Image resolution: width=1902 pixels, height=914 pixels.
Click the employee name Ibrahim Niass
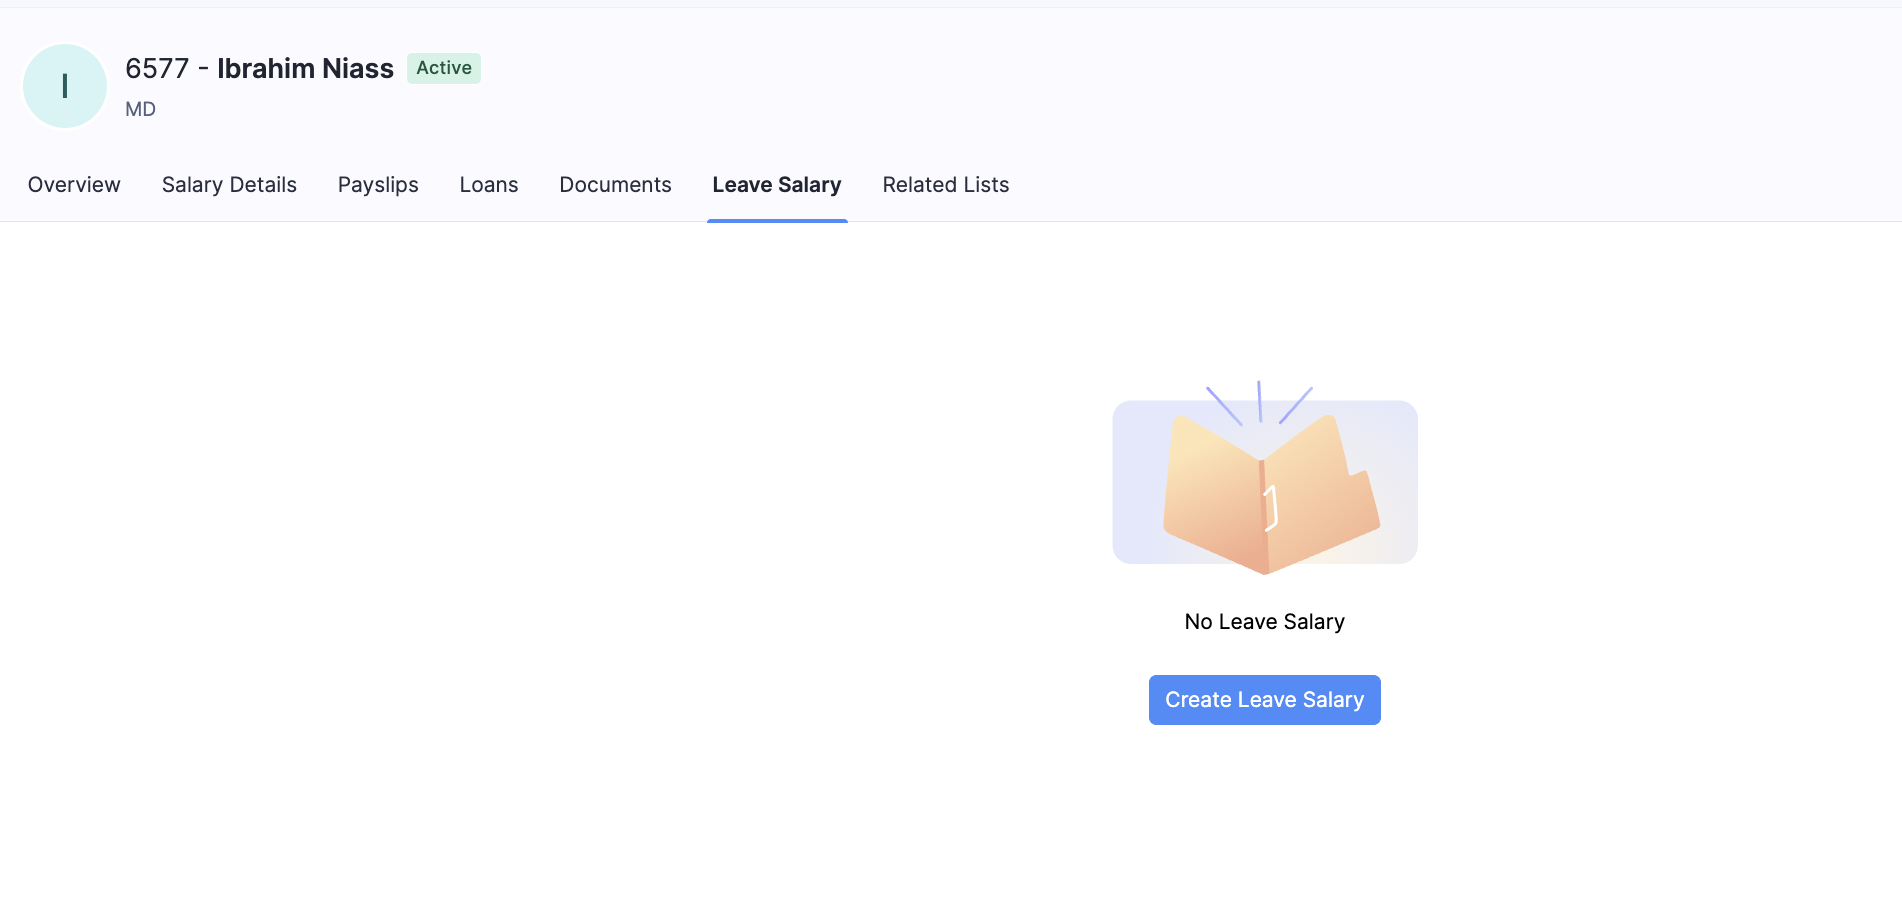[x=305, y=68]
